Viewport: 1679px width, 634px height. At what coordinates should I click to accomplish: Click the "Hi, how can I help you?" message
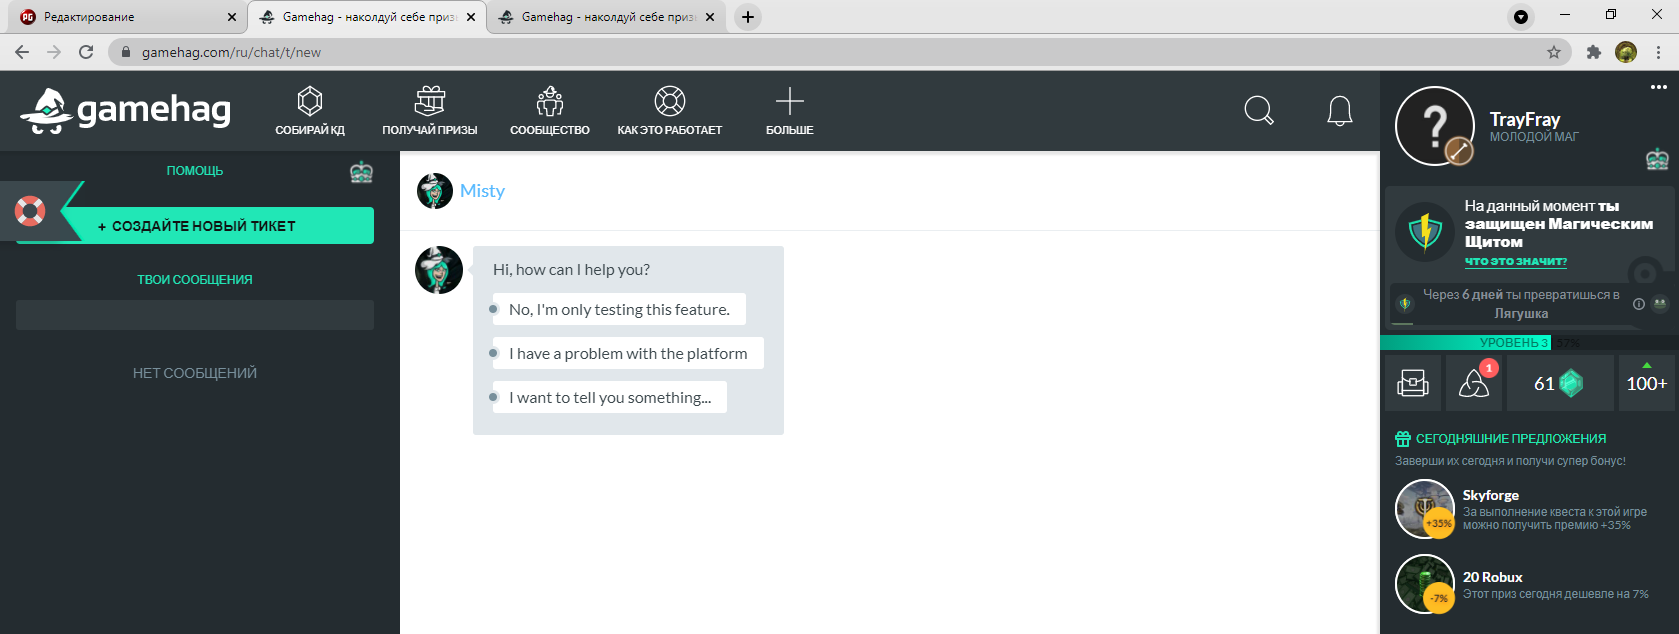[x=571, y=269]
